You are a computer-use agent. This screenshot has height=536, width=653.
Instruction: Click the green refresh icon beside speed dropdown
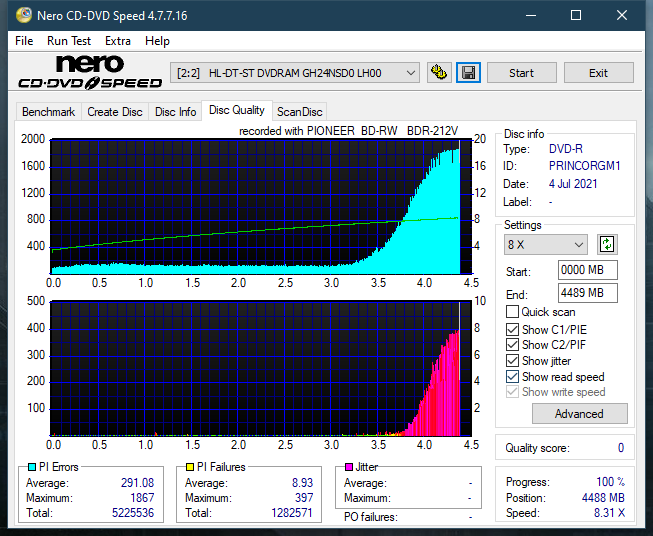click(607, 244)
